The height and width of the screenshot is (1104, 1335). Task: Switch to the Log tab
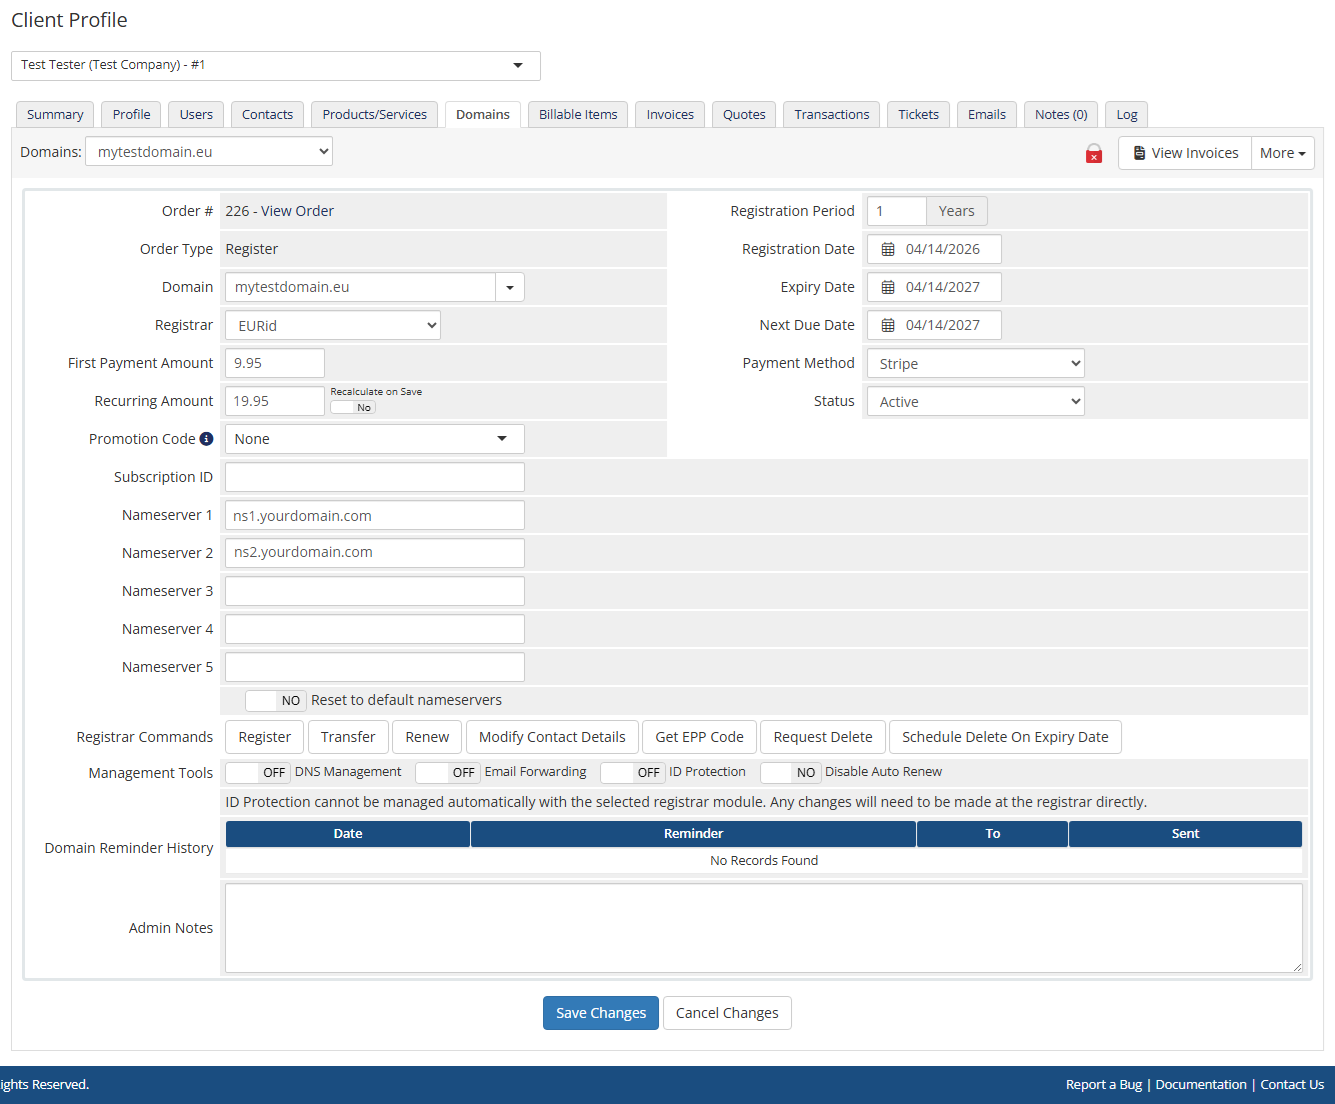tap(1127, 115)
